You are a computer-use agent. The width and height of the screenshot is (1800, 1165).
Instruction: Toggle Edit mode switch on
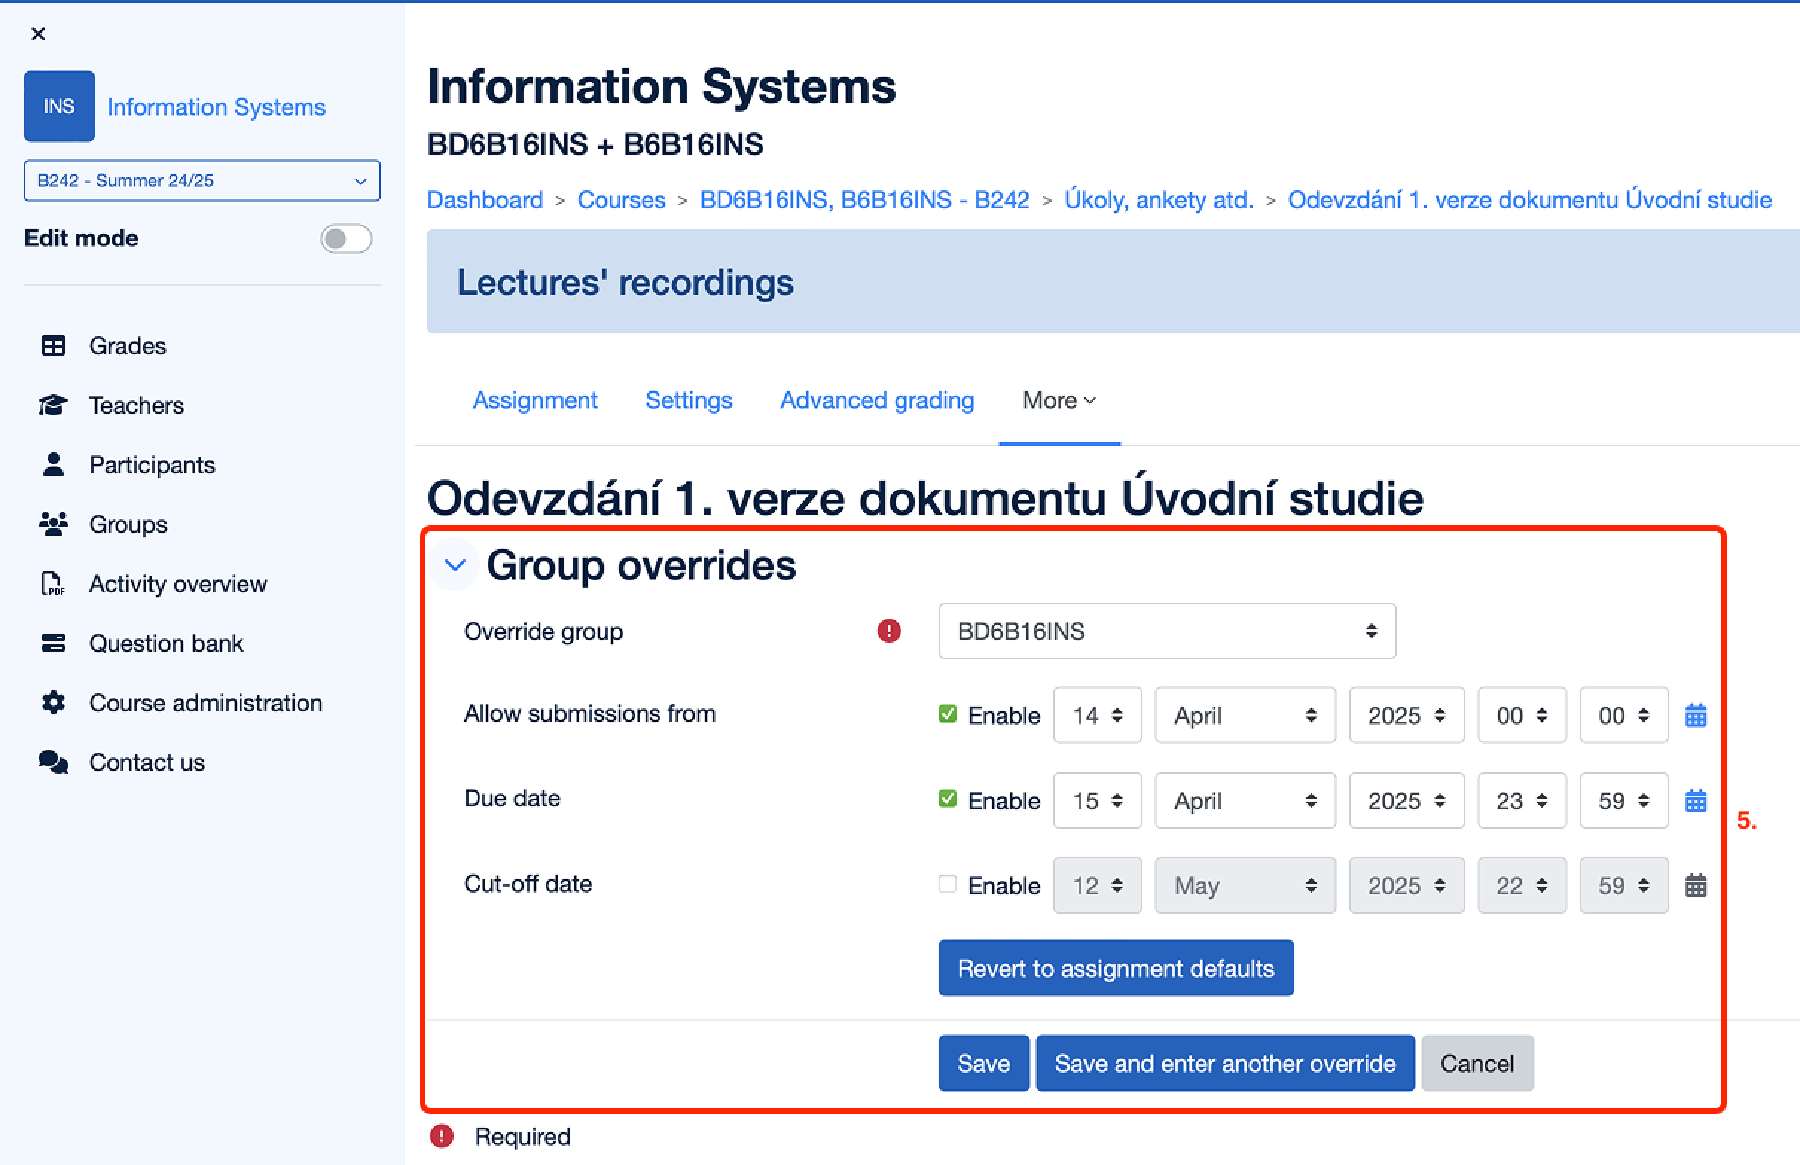pyautogui.click(x=346, y=239)
